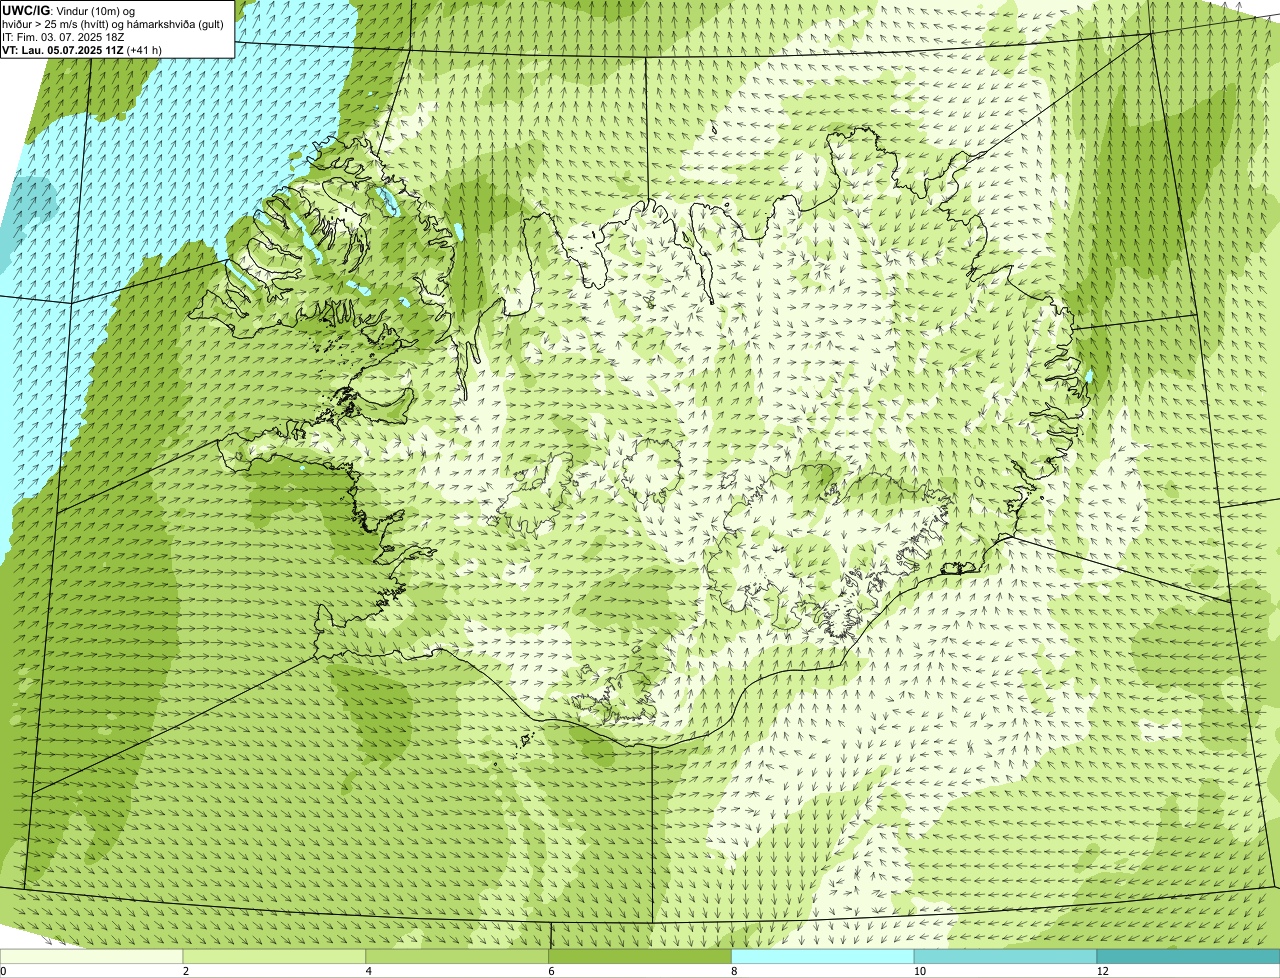1280x978 pixels.
Task: Click the 'VT: Lau. 05.07.2025 11Z (+41 h)' line
Action: click(x=82, y=50)
